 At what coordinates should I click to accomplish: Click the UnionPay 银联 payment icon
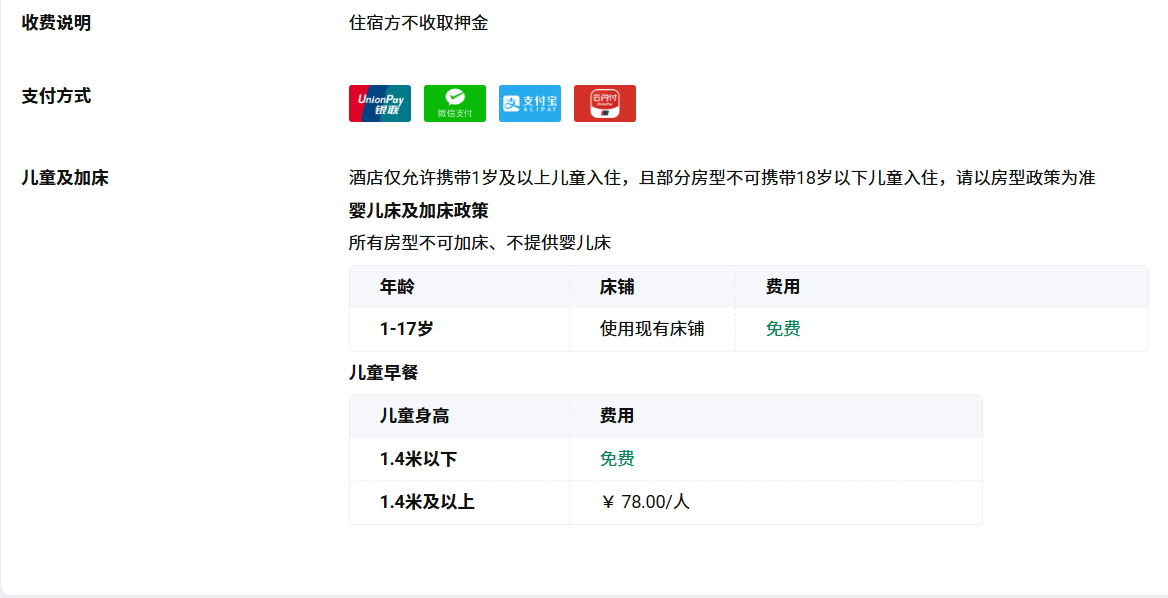click(x=379, y=103)
